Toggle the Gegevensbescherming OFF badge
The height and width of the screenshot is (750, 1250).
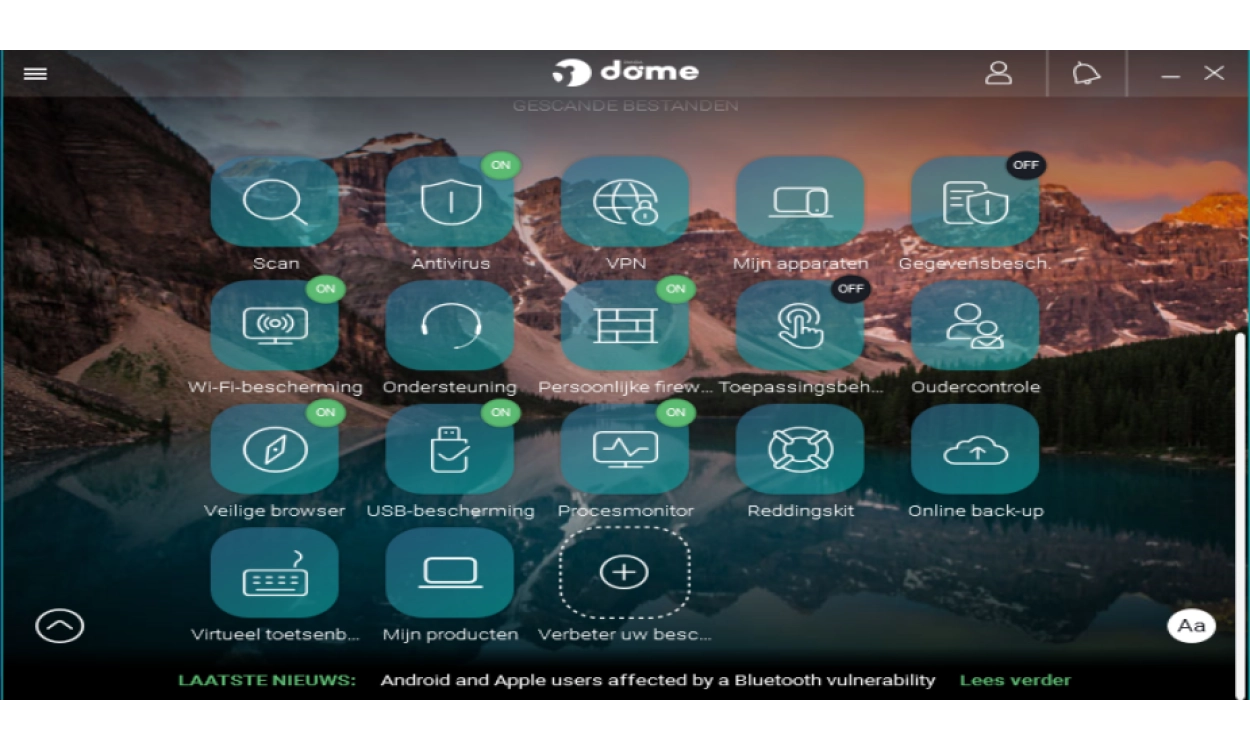[1026, 165]
